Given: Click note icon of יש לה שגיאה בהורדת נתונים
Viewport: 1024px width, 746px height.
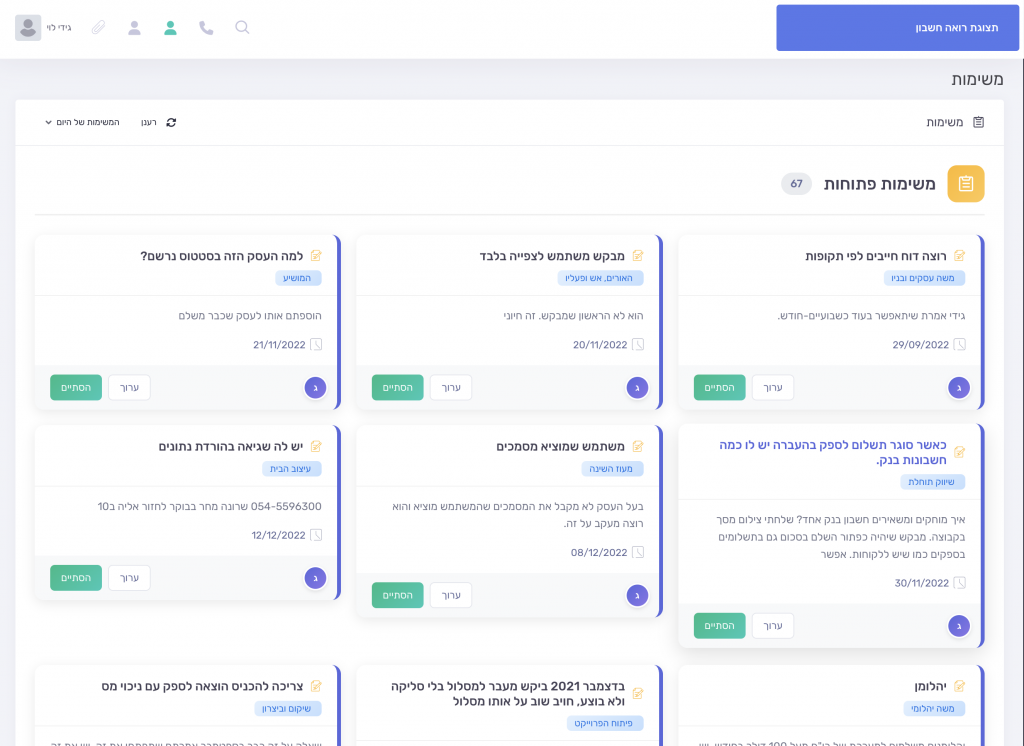Looking at the screenshot, I should point(316,446).
